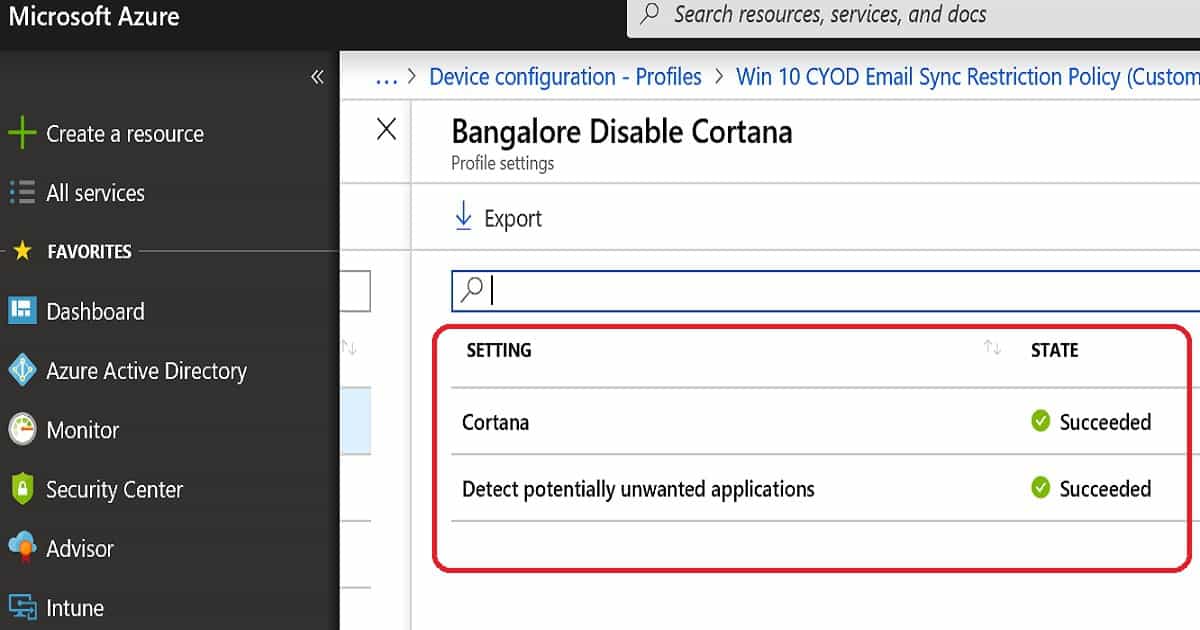Open Azure Active Directory menu entry
This screenshot has height=630, width=1200.
pos(146,371)
